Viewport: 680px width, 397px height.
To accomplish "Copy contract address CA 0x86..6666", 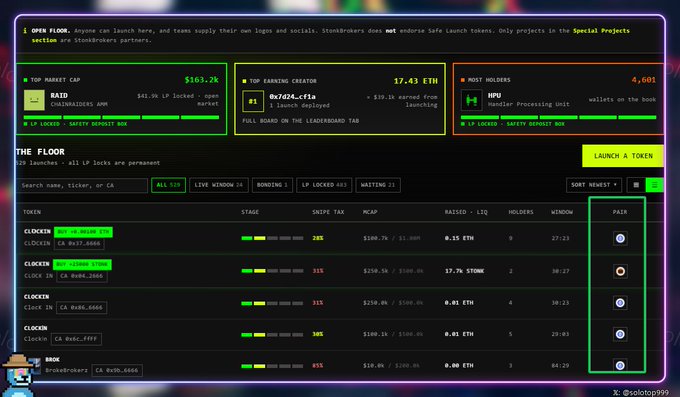I will [81, 308].
